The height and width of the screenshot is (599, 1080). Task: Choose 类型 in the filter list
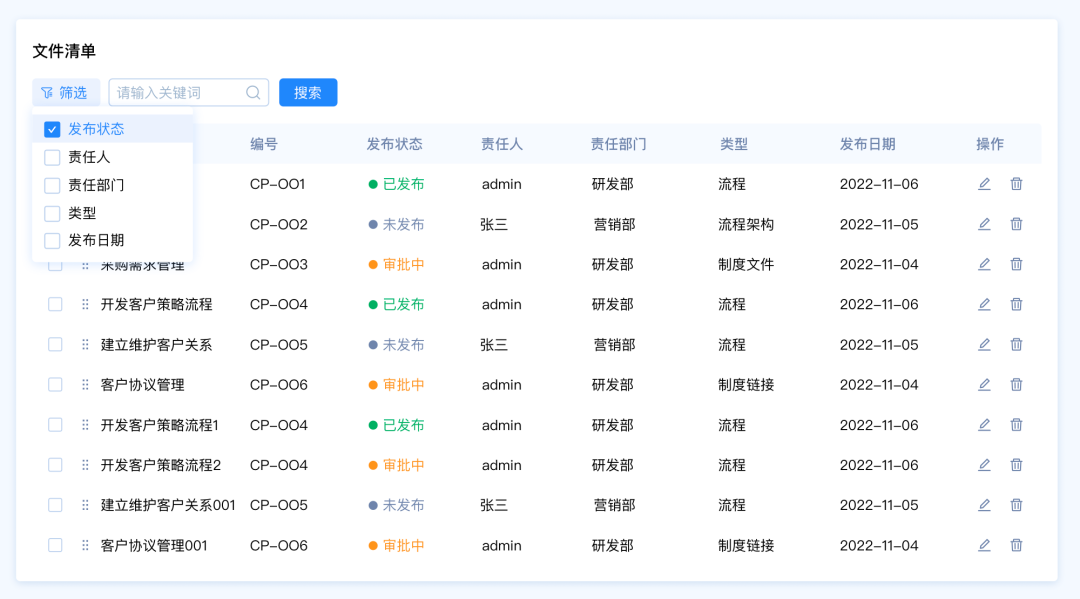click(x=53, y=213)
